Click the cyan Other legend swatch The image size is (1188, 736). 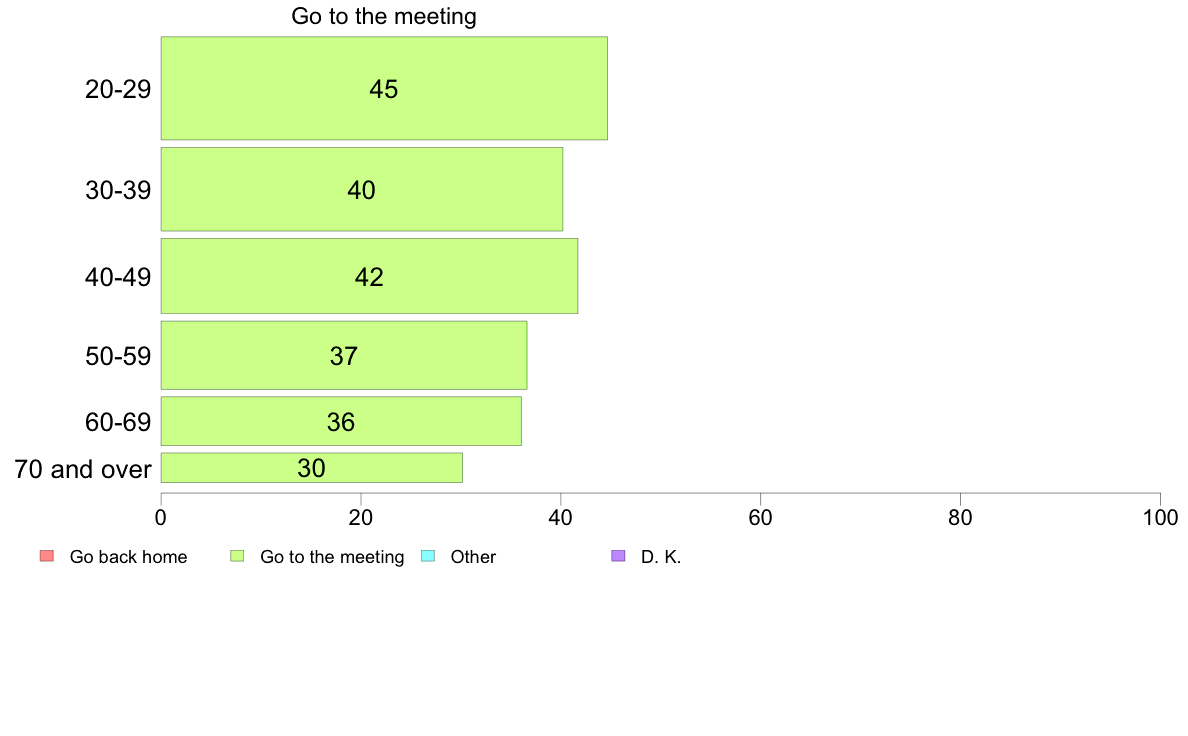point(427,557)
